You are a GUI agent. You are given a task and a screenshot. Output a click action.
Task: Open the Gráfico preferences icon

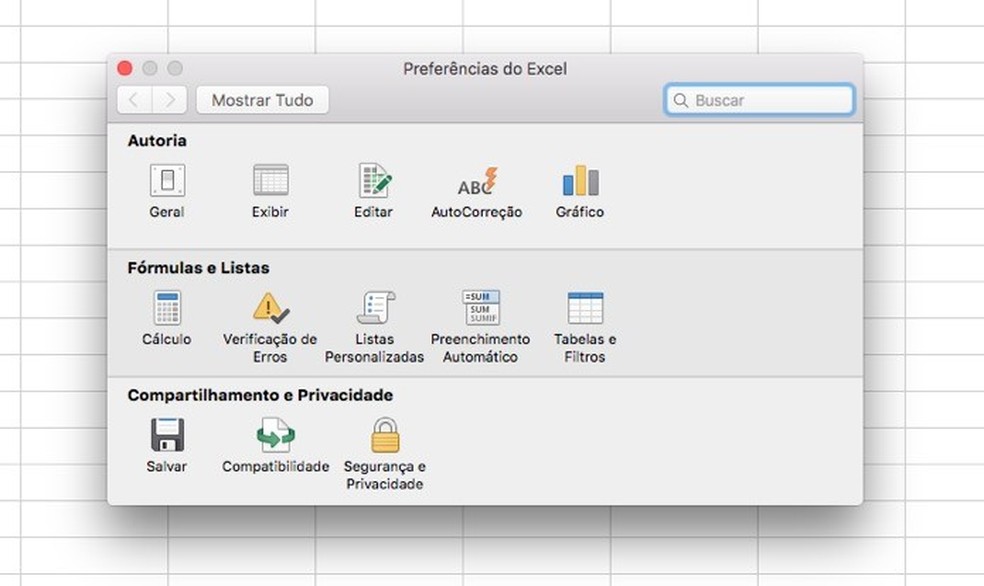pyautogui.click(x=580, y=181)
